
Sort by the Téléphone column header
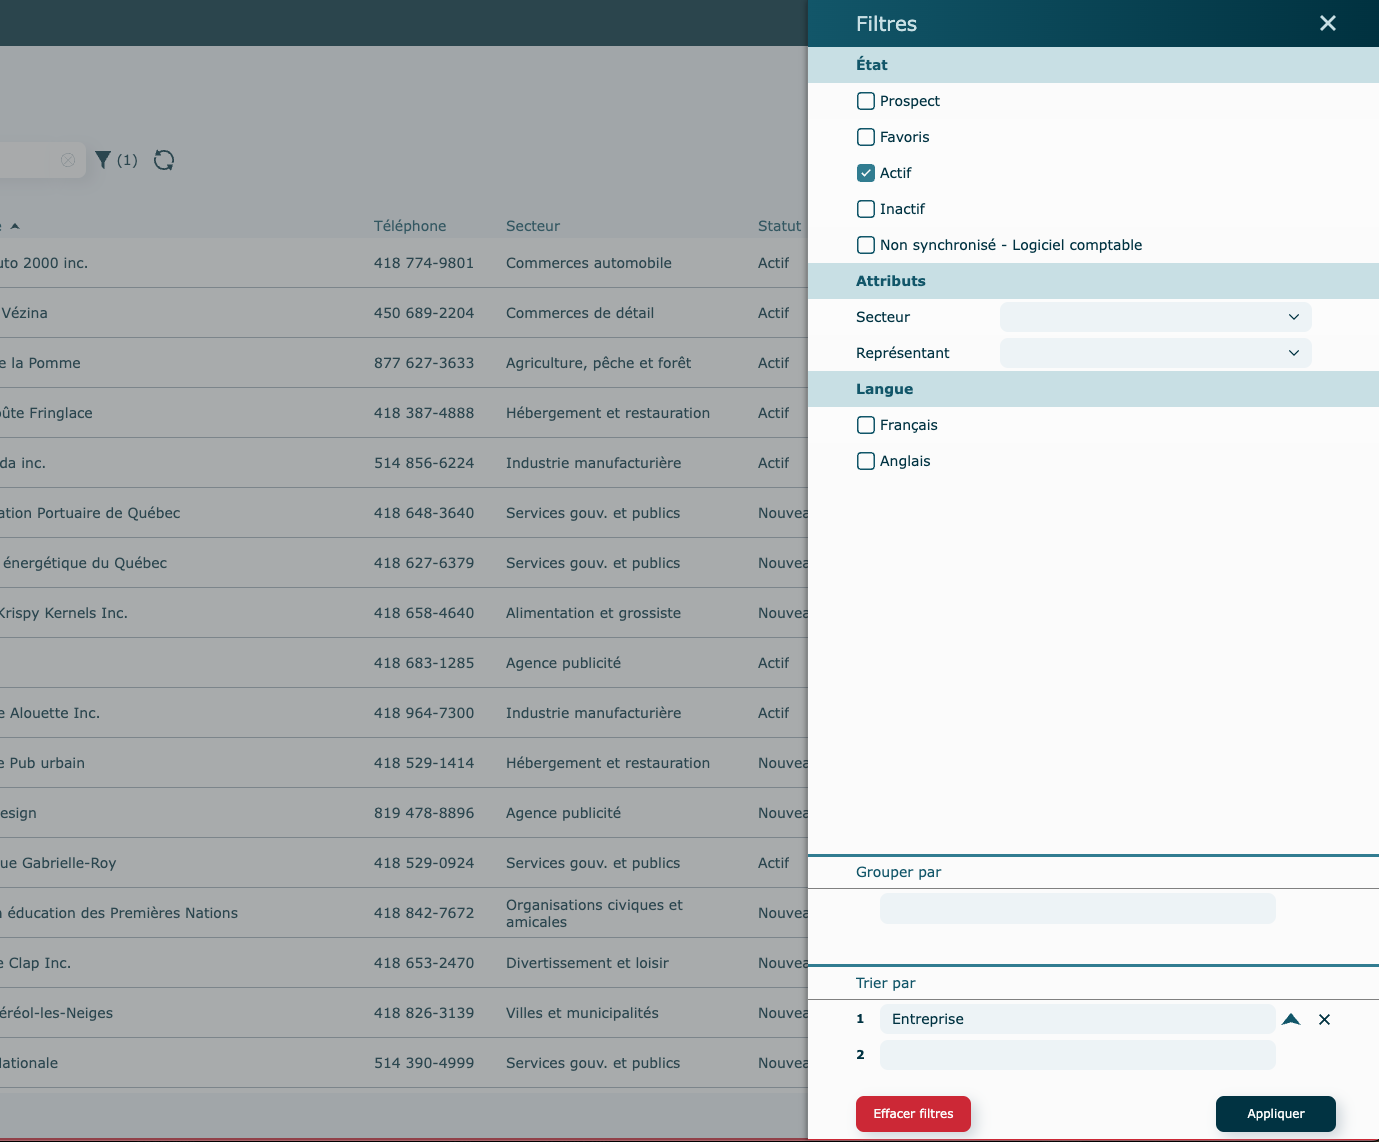410,226
